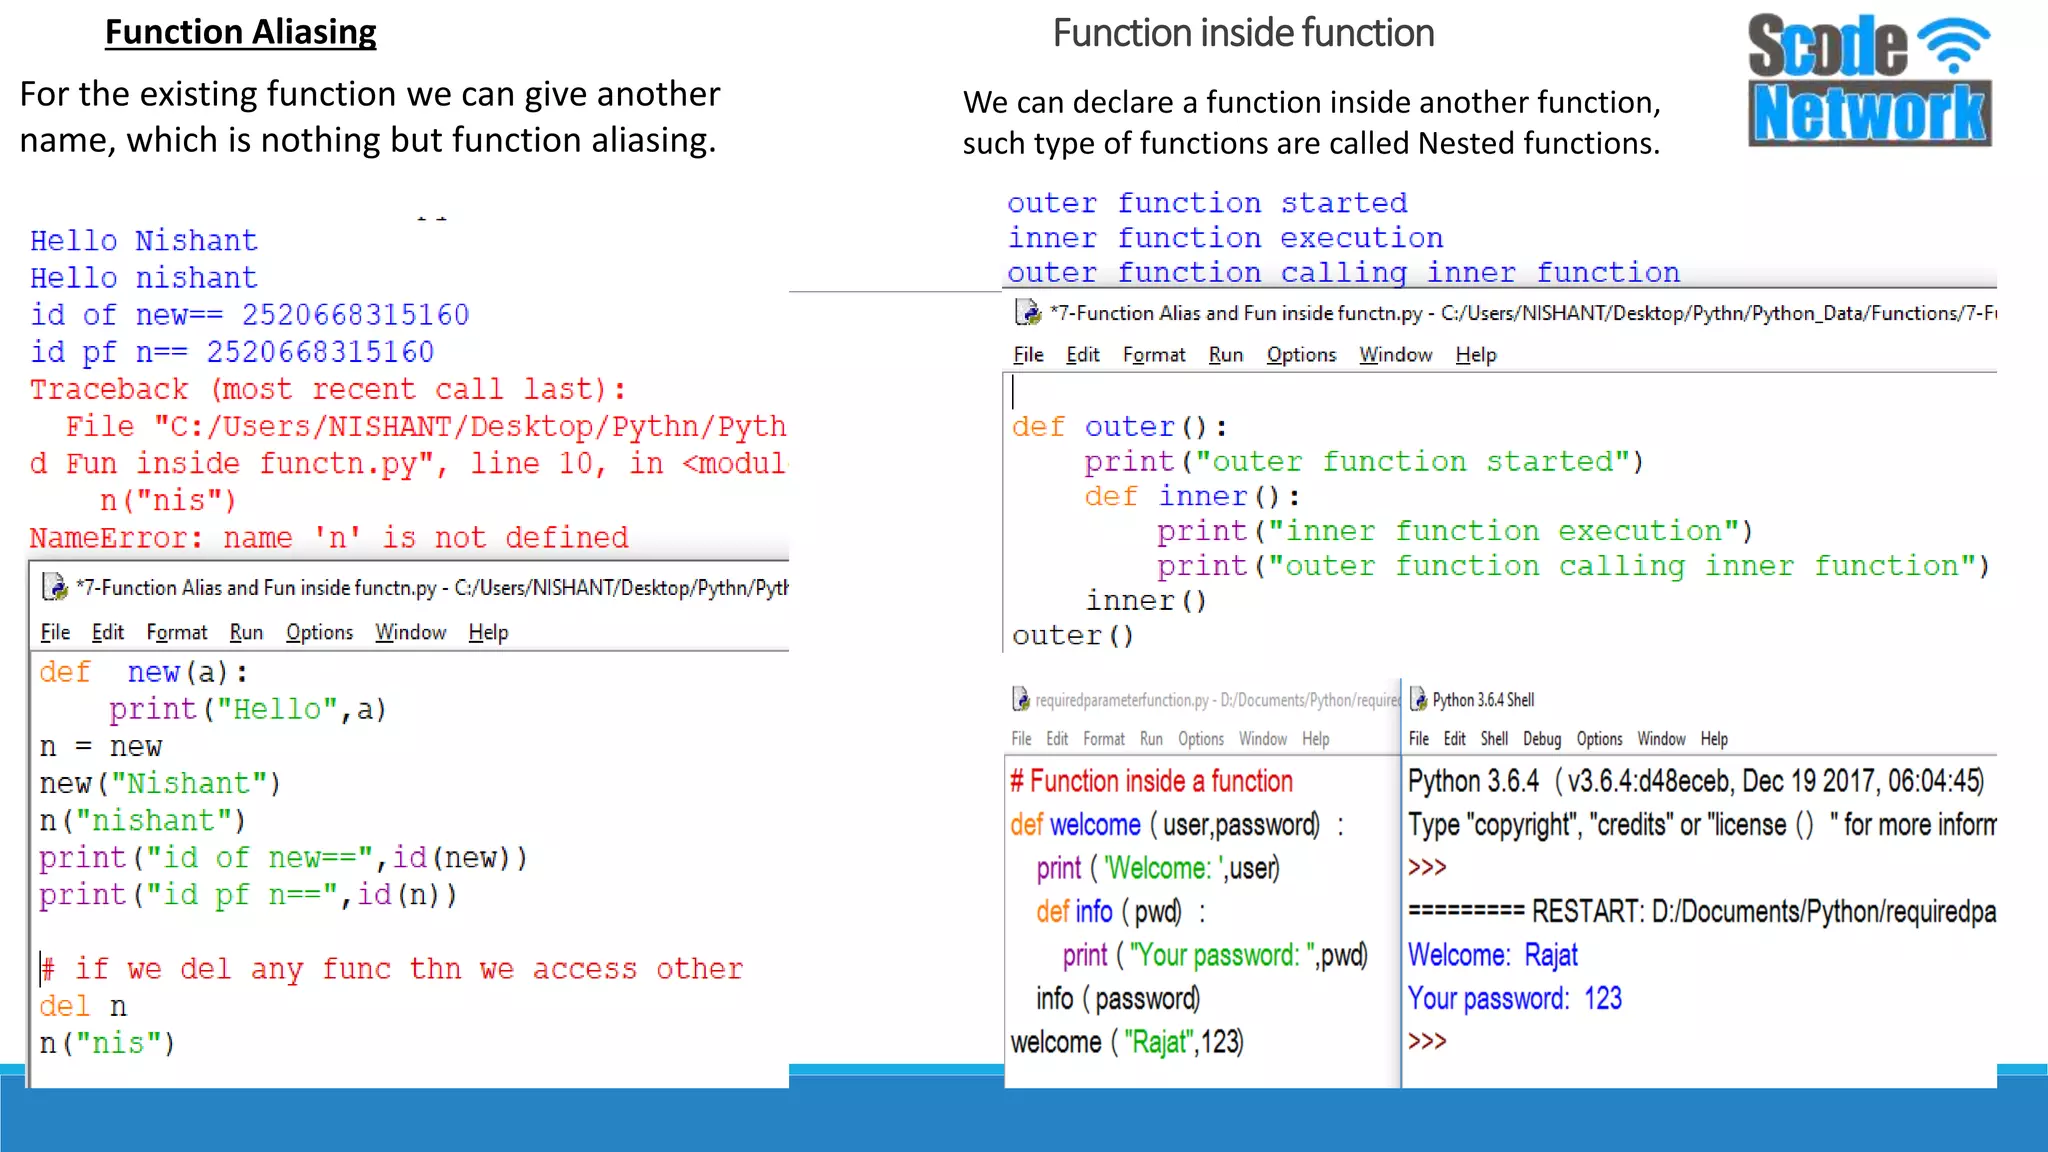Open Run menu in requiredparameterfunction.py window
The image size is (2048, 1152).
[x=1151, y=739]
